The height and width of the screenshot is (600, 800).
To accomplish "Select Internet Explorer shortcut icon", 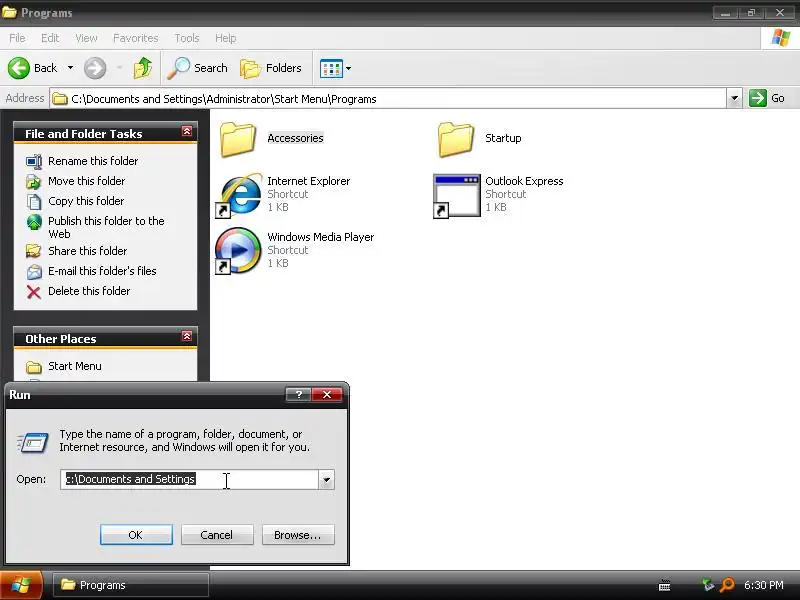I will [x=238, y=195].
